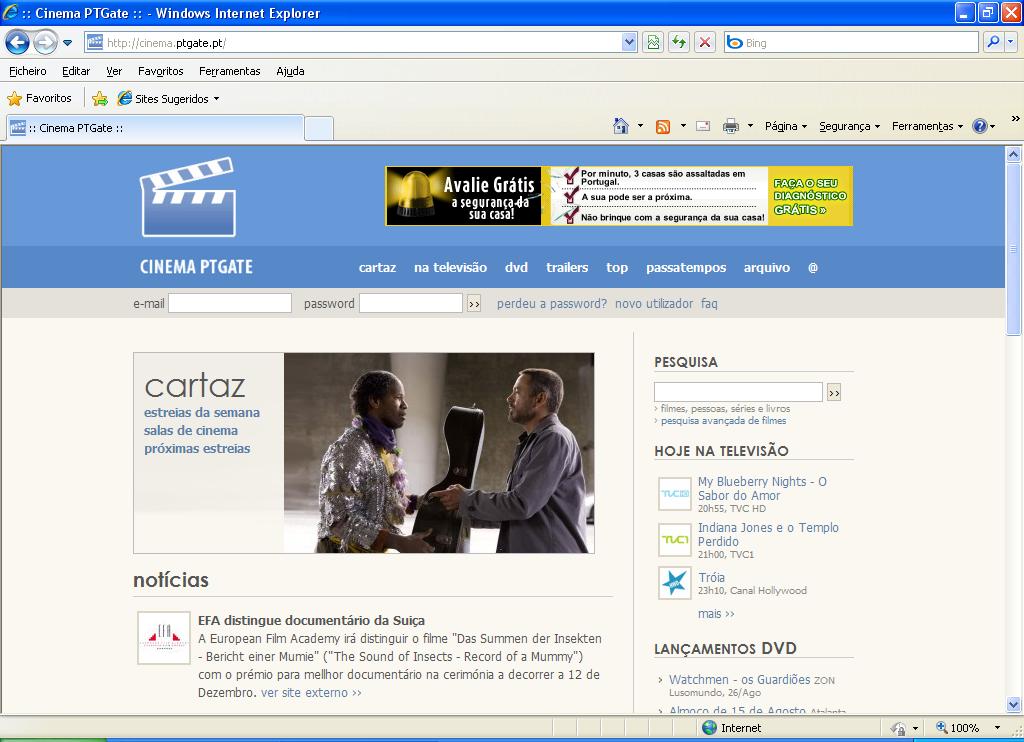Open the recent pages dropdown arrow
This screenshot has width=1024, height=742.
pos(67,43)
